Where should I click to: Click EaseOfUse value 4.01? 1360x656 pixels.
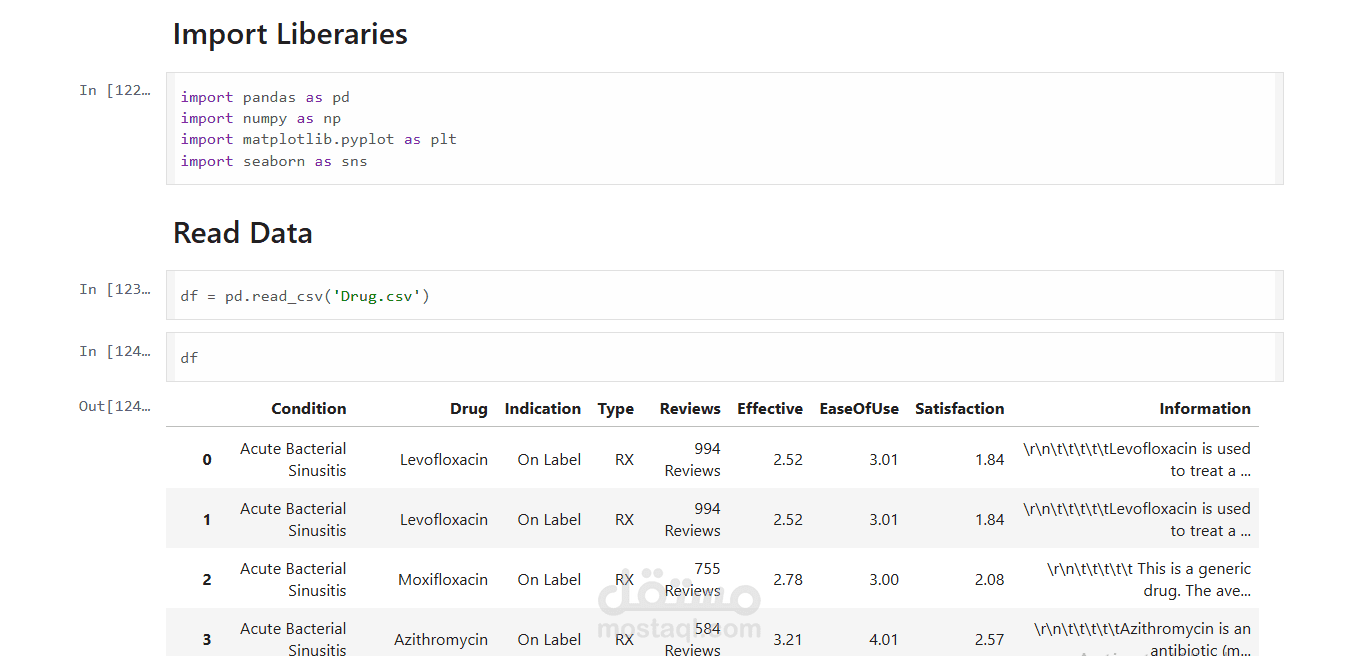click(884, 640)
